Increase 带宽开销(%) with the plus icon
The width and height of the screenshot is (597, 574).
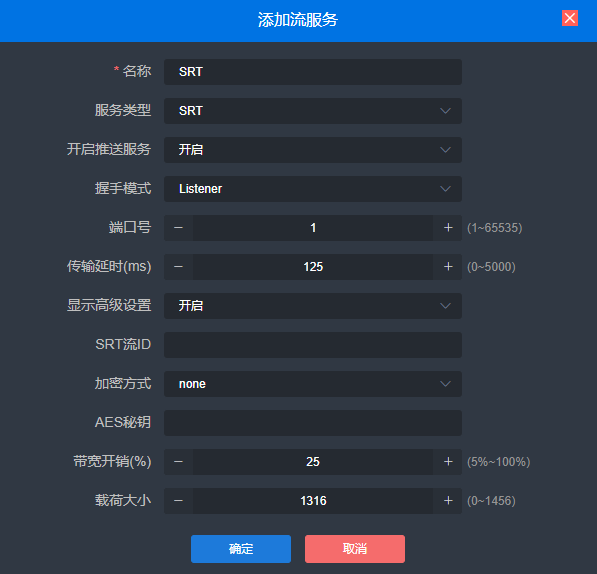tap(448, 462)
